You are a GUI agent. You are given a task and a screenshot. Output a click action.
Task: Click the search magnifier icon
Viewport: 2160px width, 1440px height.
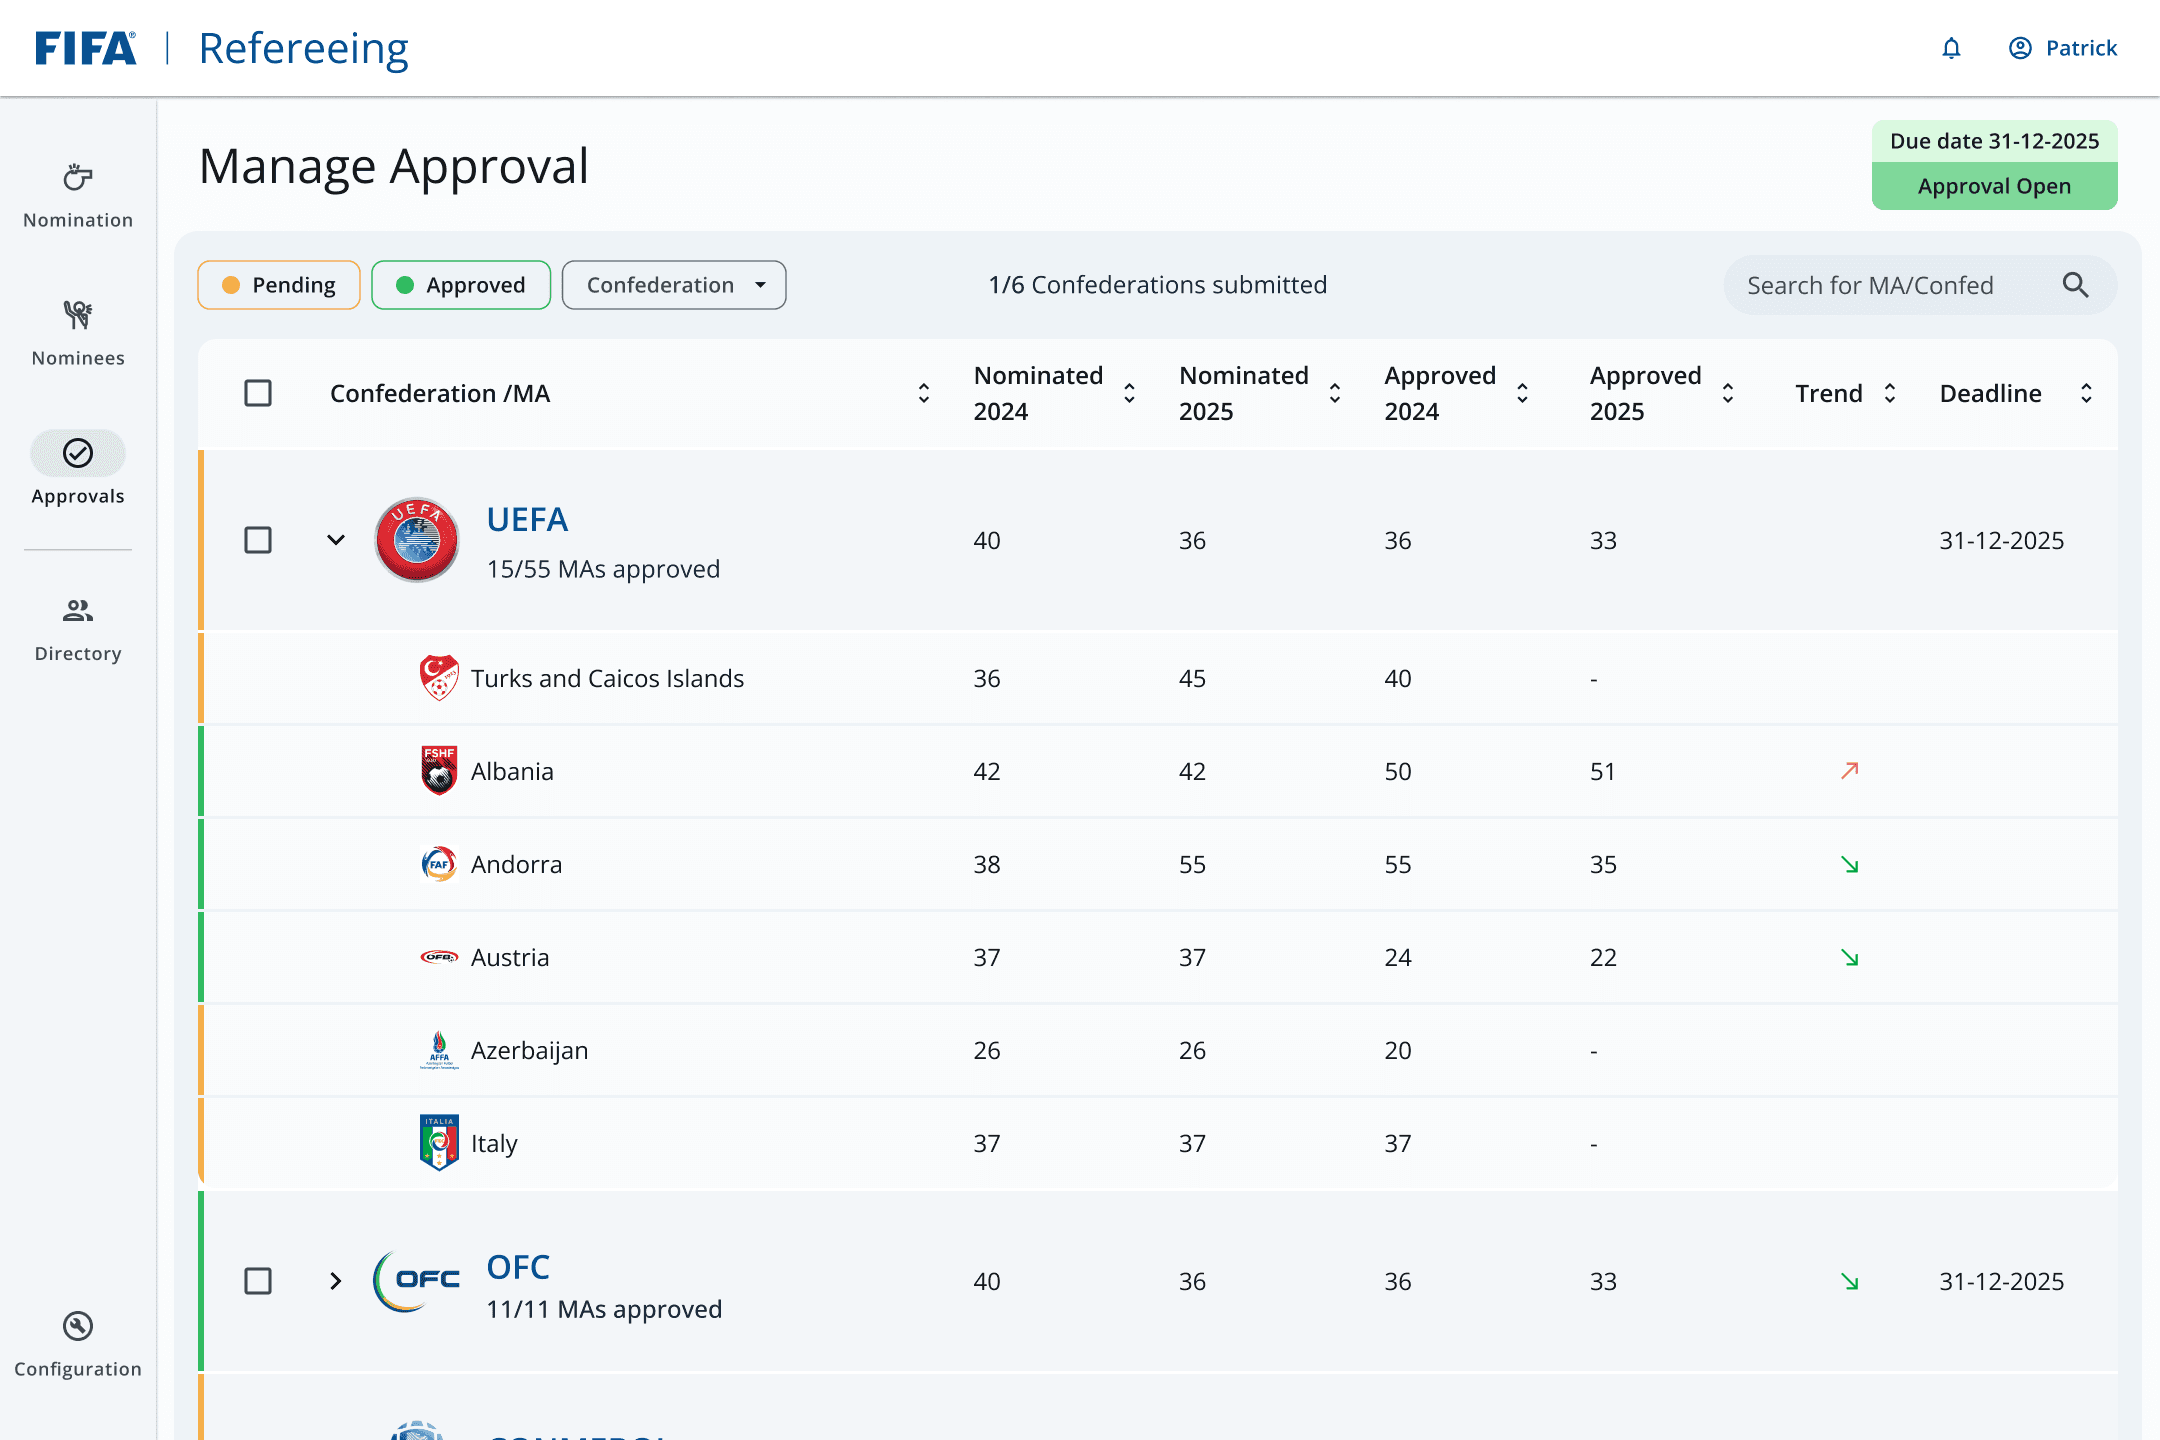pyautogui.click(x=2076, y=285)
